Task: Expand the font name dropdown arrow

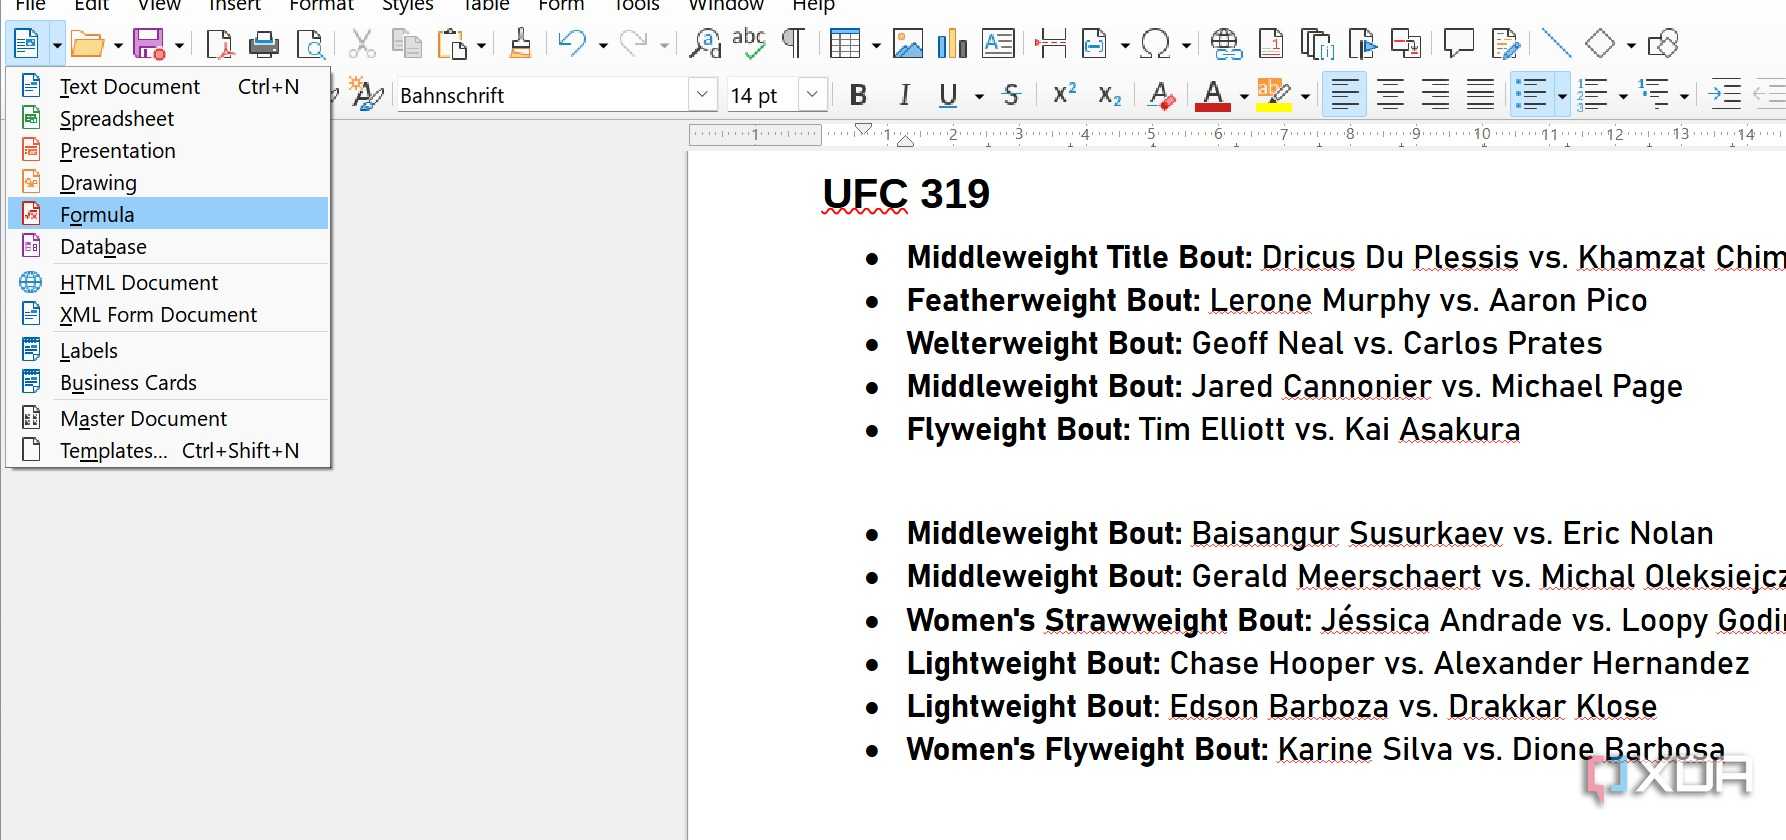Action: point(703,95)
